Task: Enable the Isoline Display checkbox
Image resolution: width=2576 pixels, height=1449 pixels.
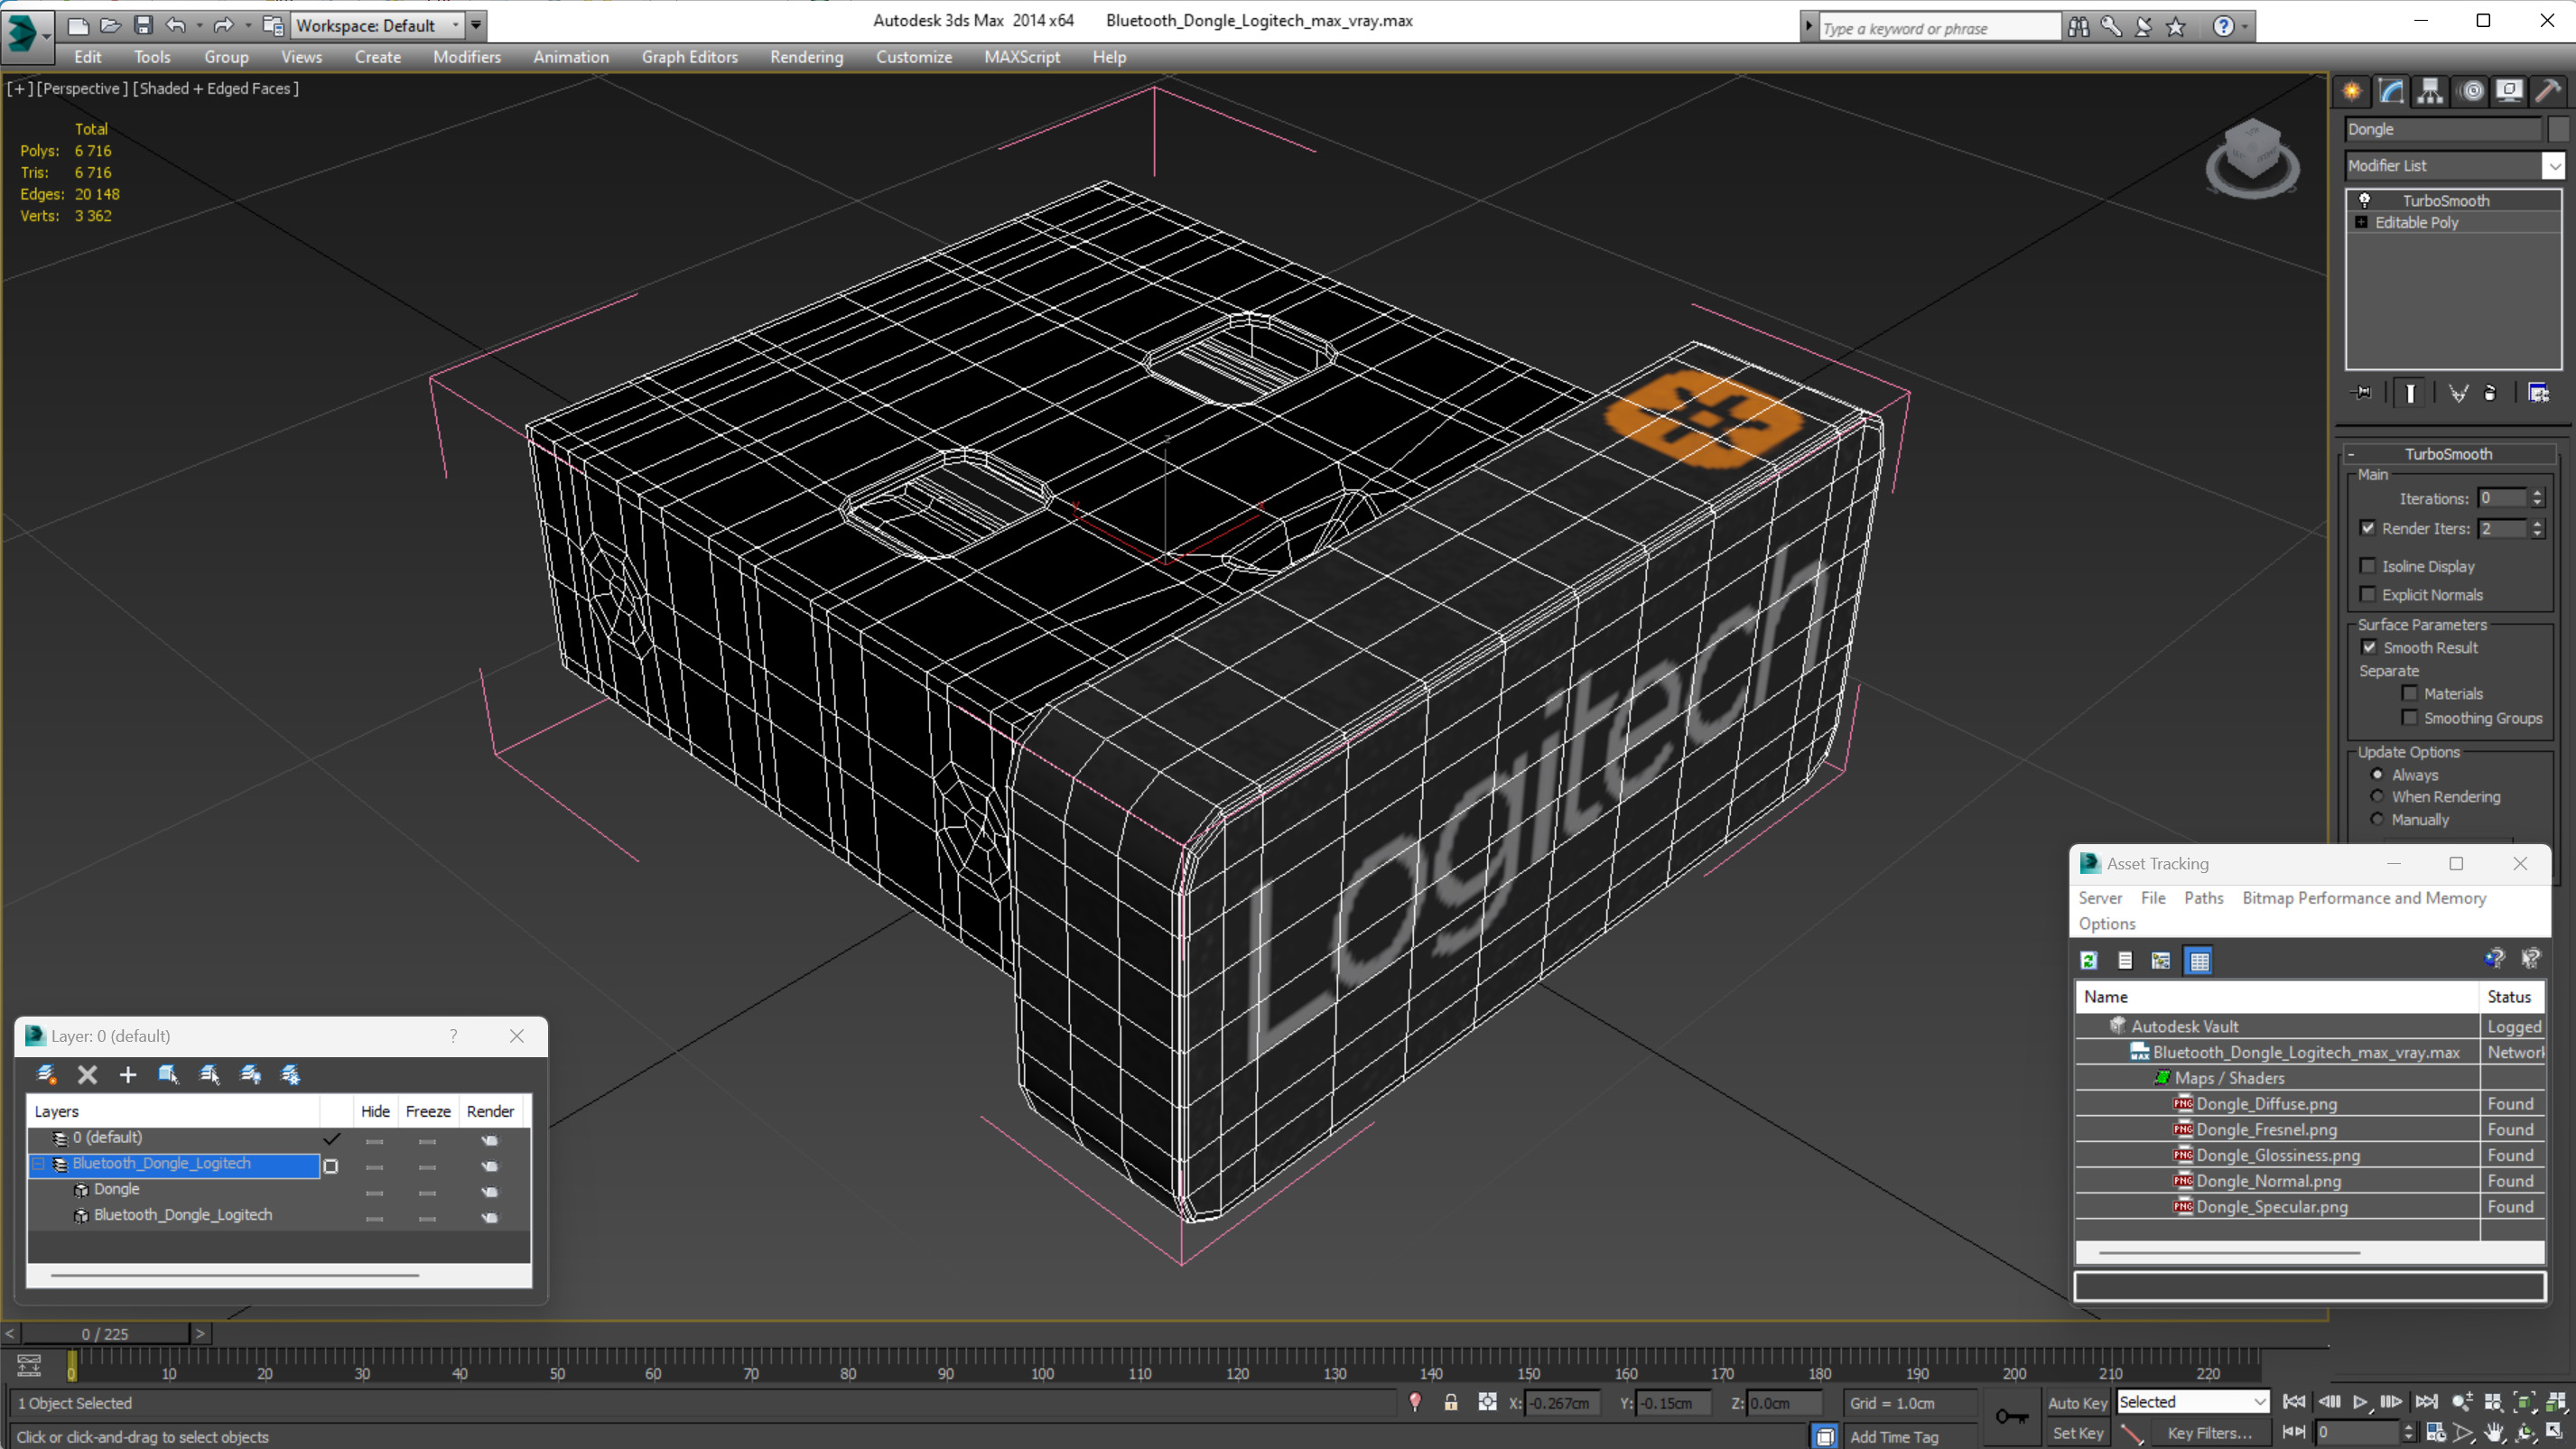Action: [x=2367, y=566]
